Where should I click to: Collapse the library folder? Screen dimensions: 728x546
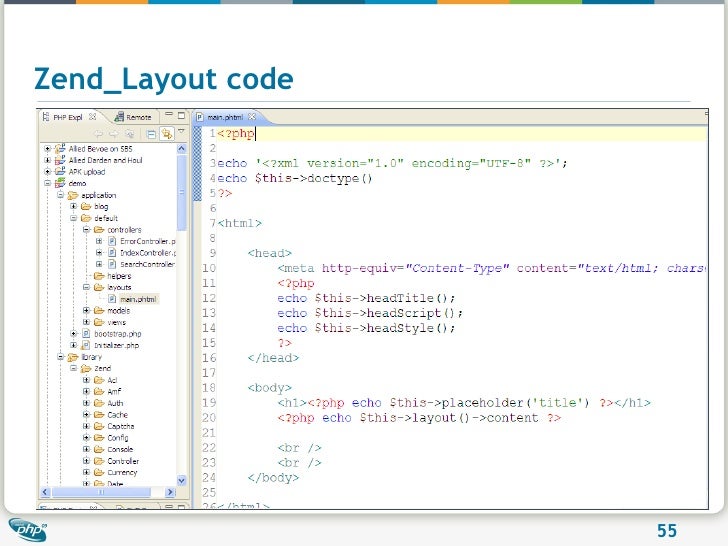pos(60,357)
